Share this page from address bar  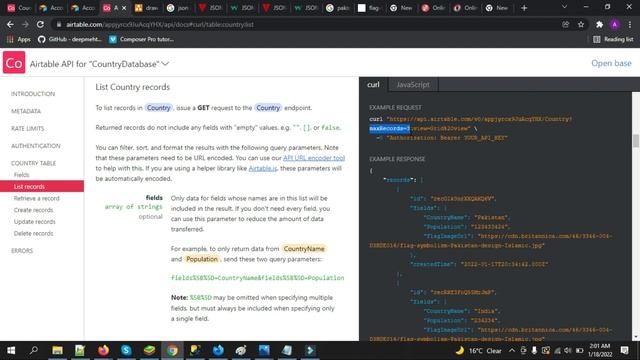pyautogui.click(x=565, y=24)
